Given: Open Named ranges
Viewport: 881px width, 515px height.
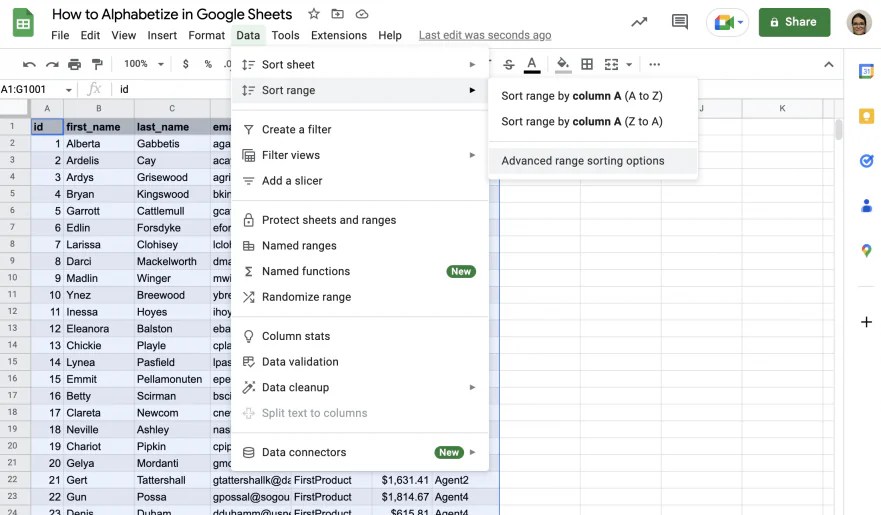Looking at the screenshot, I should (360, 246).
